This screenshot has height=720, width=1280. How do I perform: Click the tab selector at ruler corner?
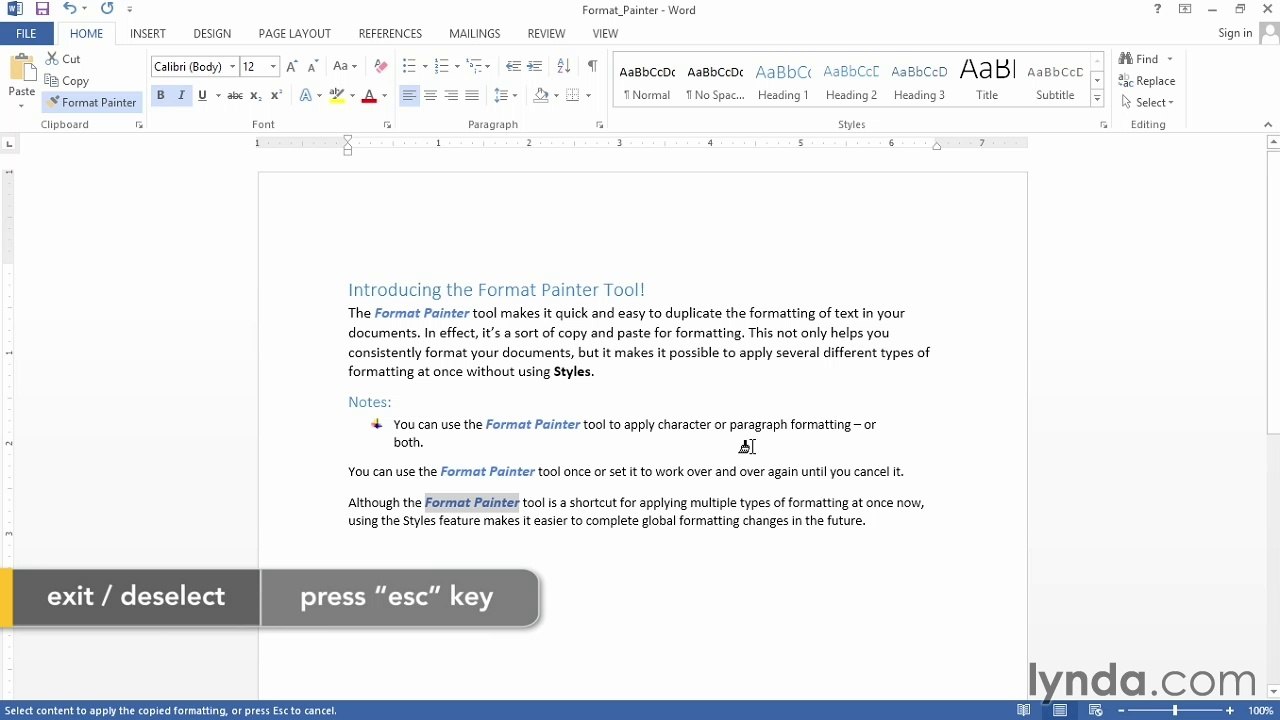(x=9, y=144)
